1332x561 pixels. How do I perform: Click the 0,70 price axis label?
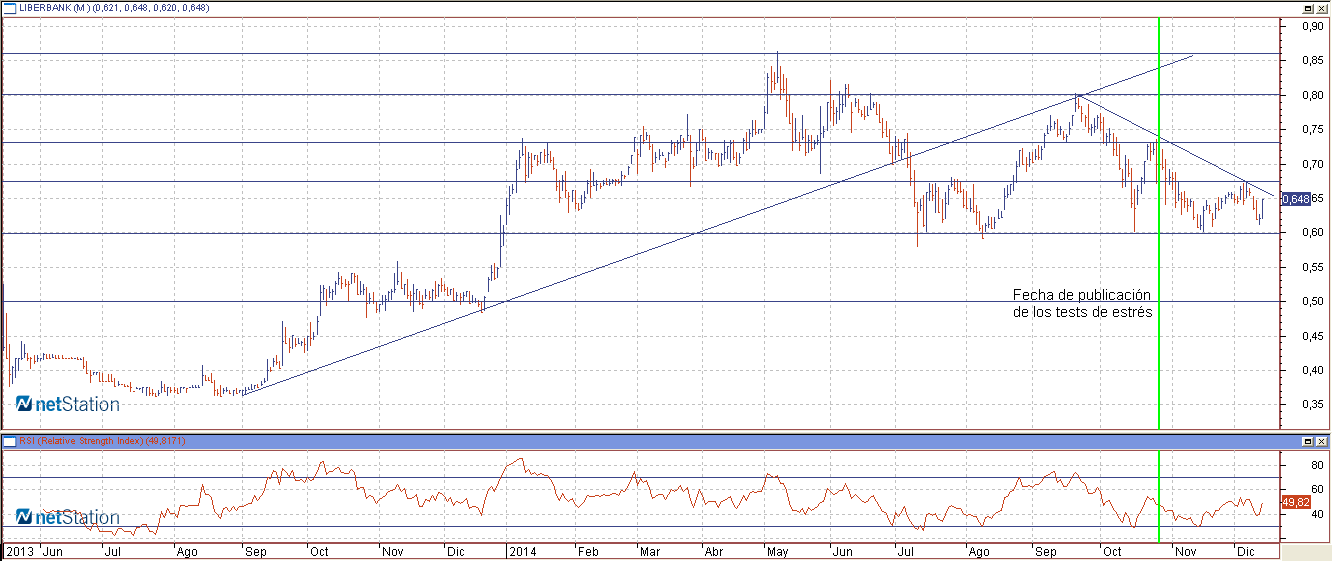pyautogui.click(x=1313, y=164)
